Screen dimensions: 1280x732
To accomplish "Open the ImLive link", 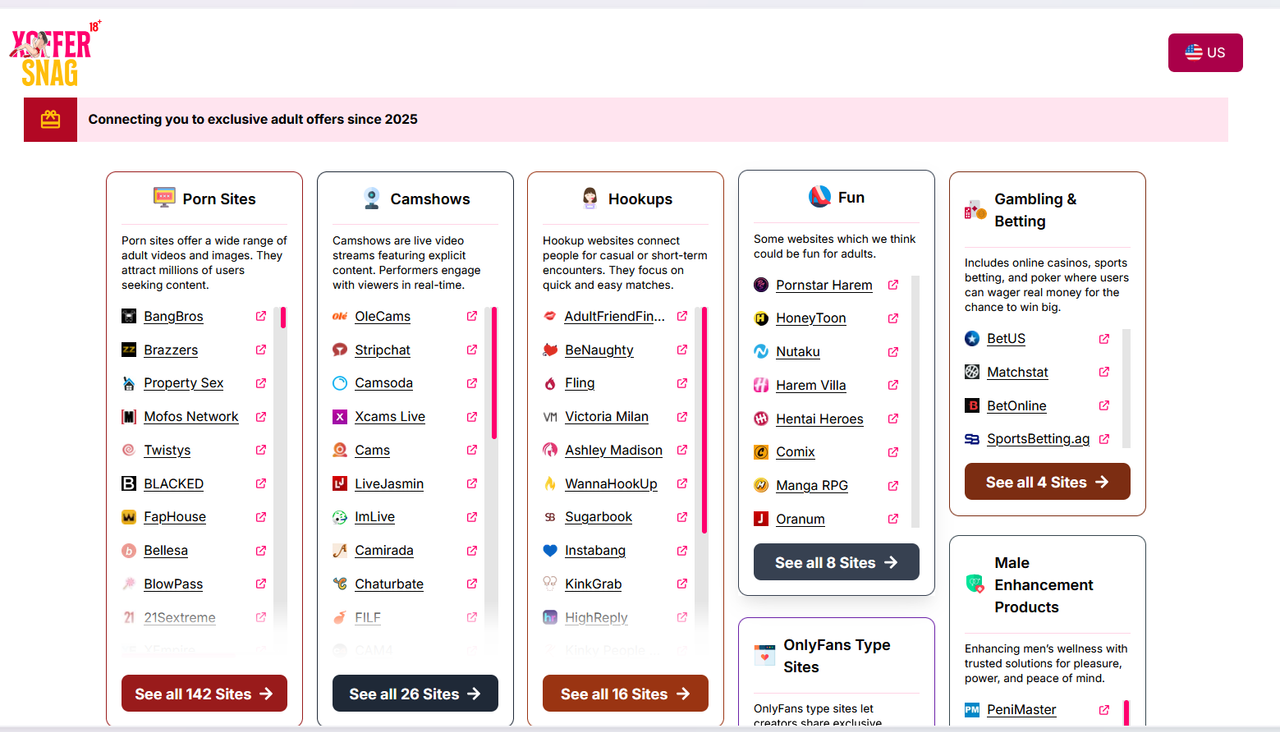I will (x=375, y=517).
